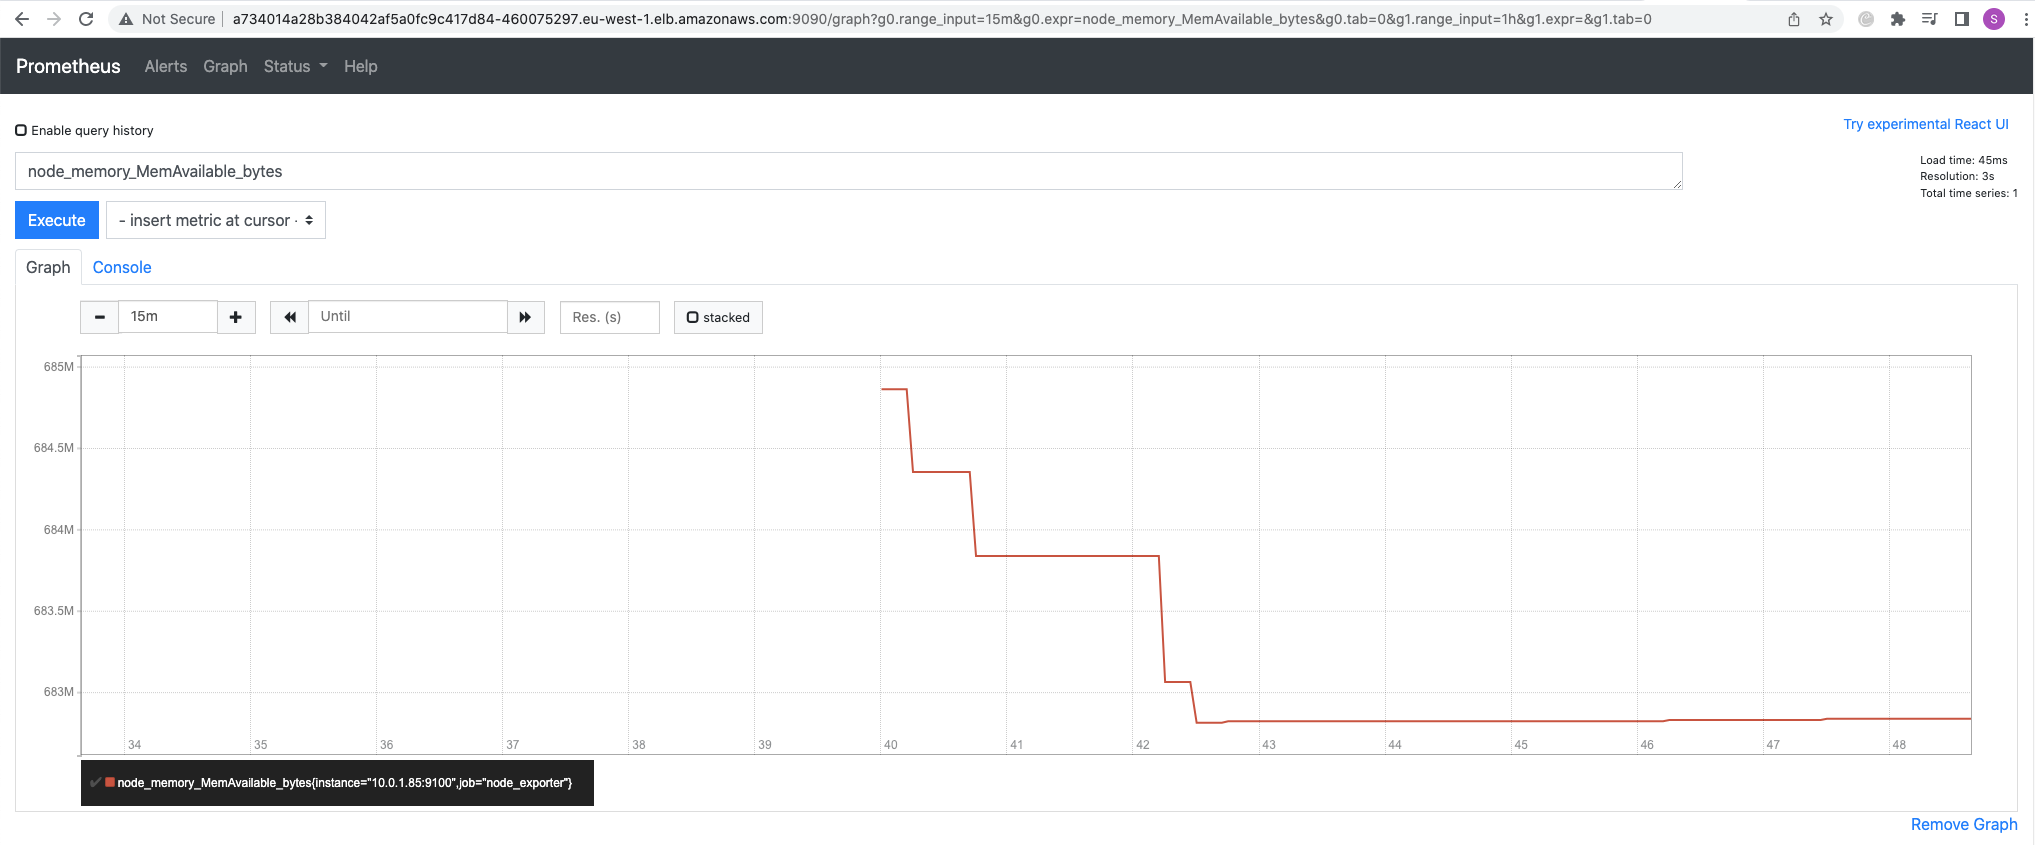This screenshot has width=2035, height=845.
Task: Enable query history checkbox
Action: tap(21, 130)
